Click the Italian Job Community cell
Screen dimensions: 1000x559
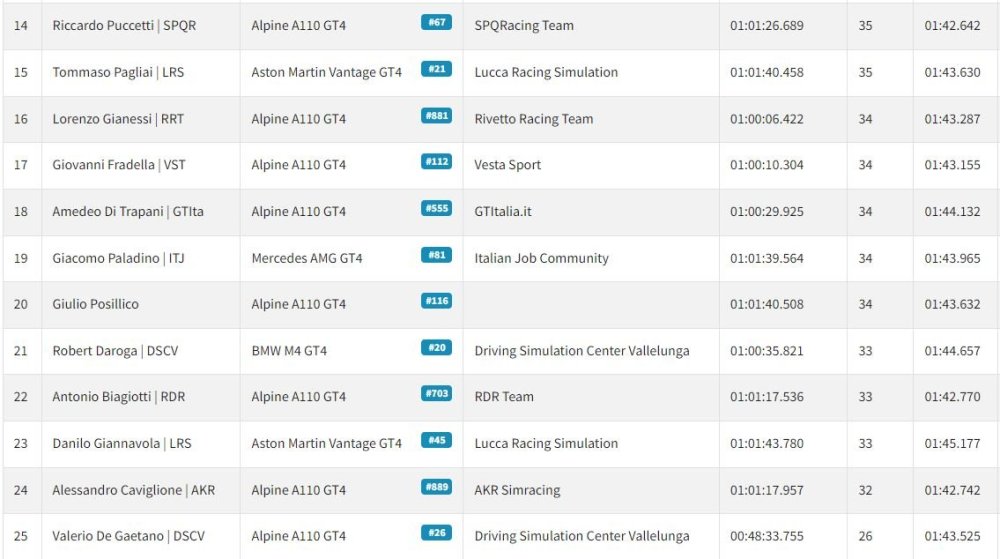[x=541, y=258]
